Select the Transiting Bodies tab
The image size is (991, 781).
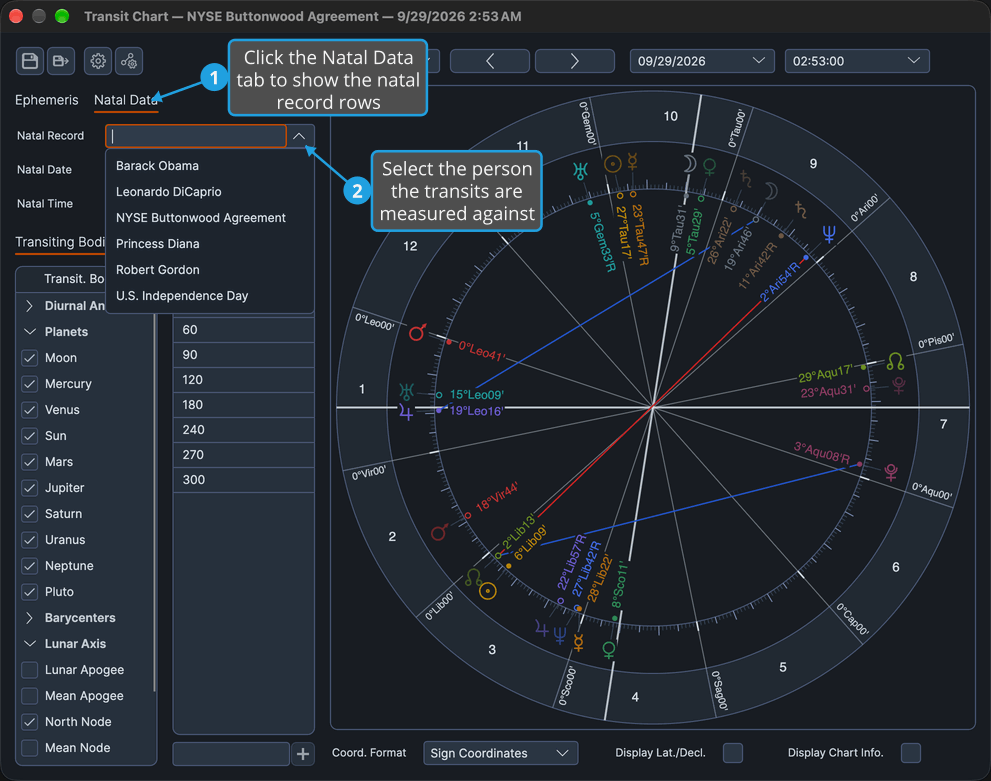60,242
